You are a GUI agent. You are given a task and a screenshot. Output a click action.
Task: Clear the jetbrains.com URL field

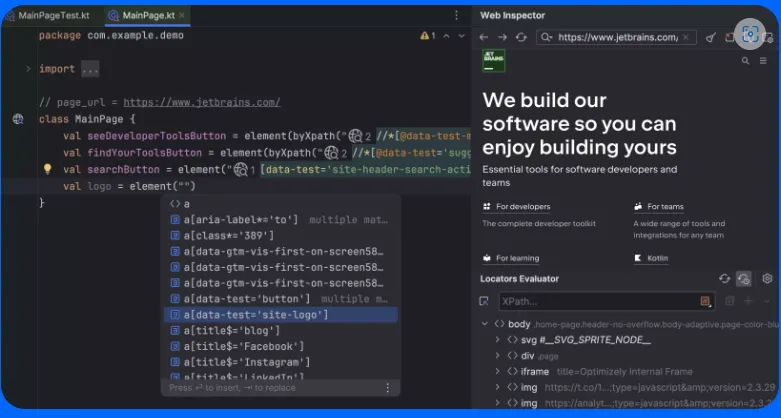pyautogui.click(x=686, y=37)
